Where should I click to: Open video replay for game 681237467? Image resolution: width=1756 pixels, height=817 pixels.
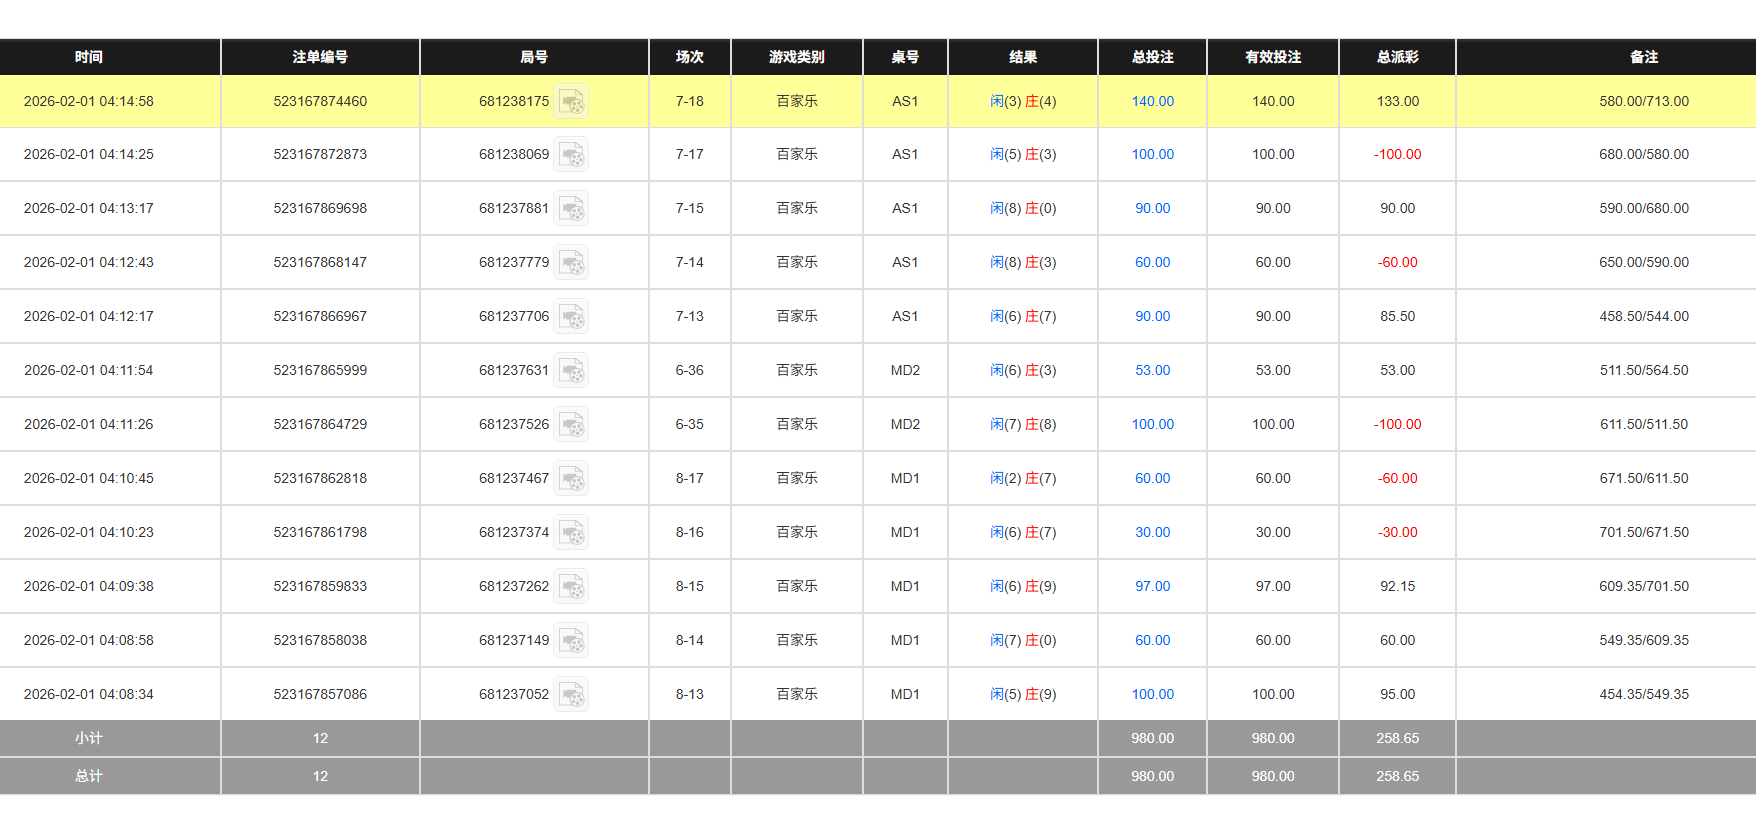point(571,478)
